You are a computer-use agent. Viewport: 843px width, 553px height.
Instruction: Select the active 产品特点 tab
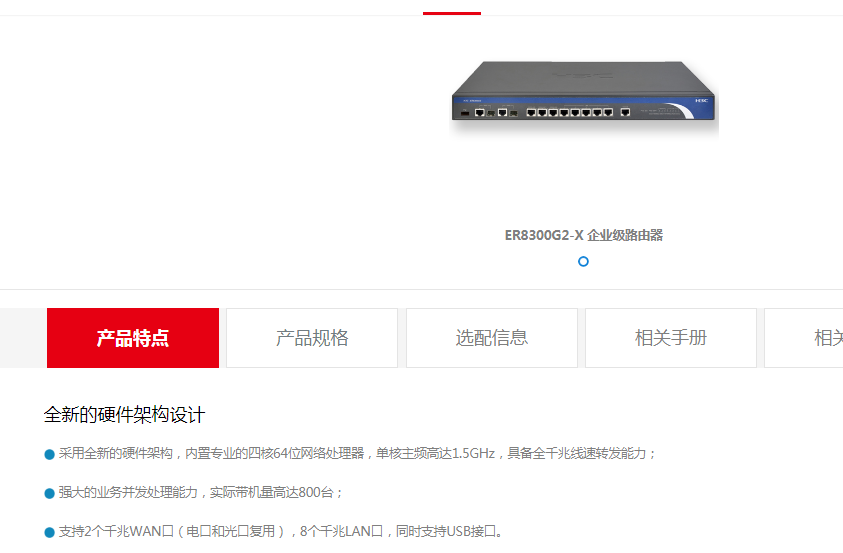point(133,338)
